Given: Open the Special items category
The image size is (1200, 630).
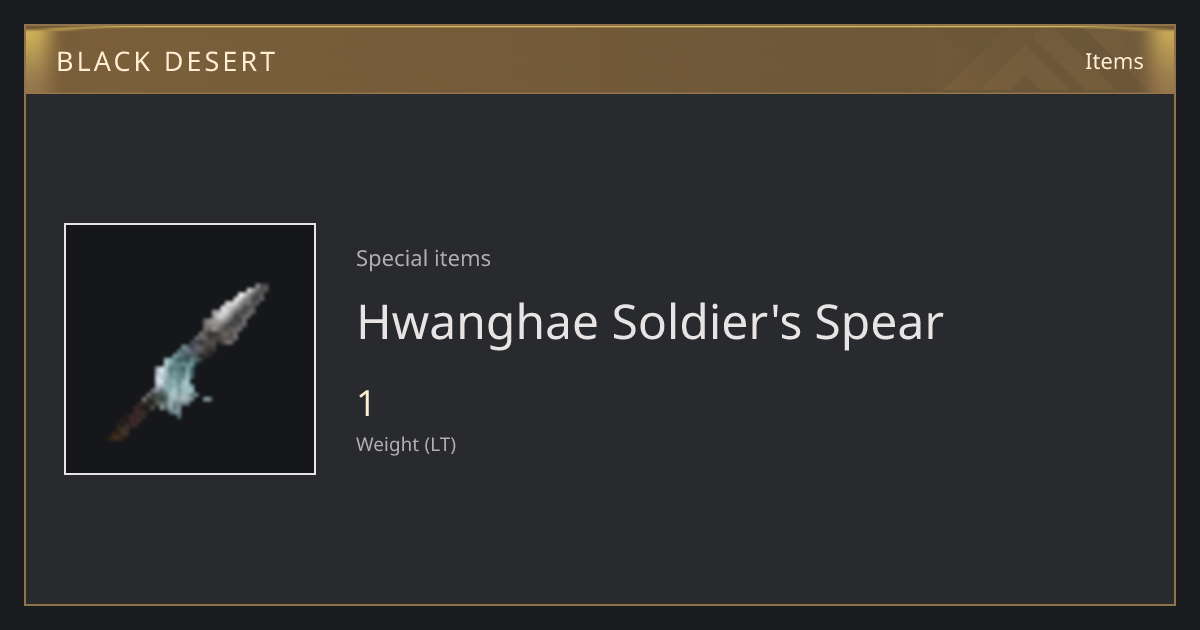Looking at the screenshot, I should pyautogui.click(x=423, y=258).
